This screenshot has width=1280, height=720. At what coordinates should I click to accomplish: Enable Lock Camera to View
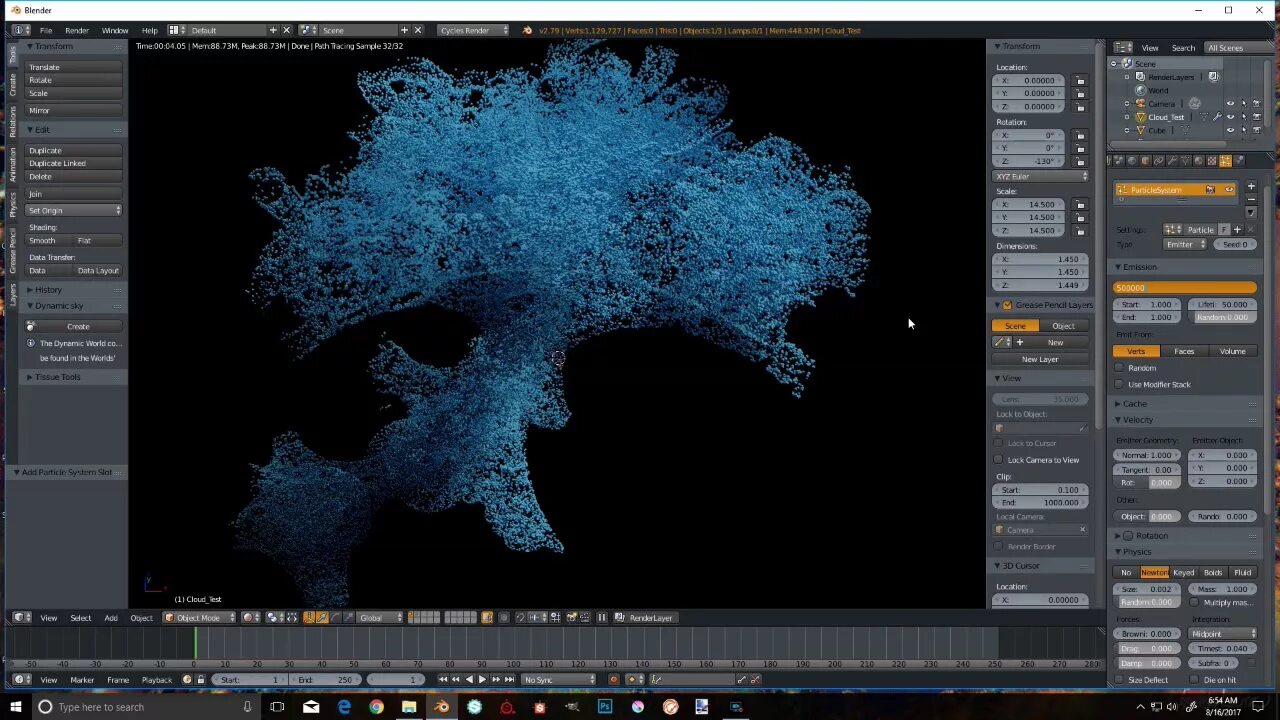pos(998,459)
